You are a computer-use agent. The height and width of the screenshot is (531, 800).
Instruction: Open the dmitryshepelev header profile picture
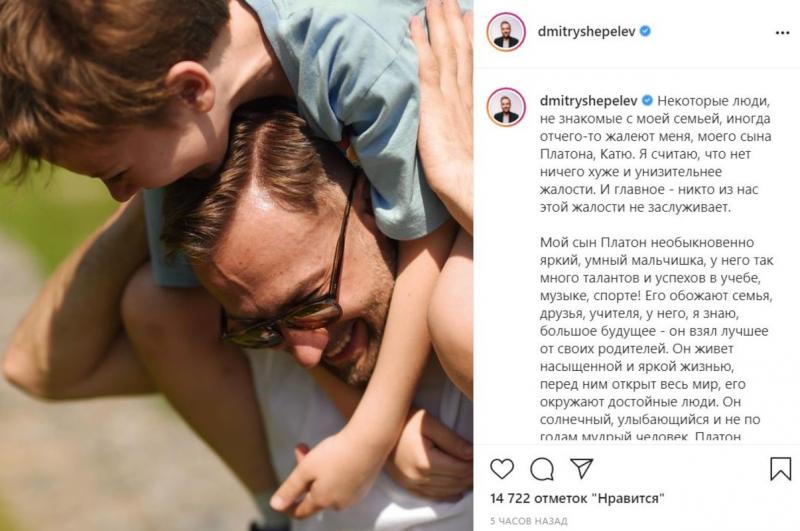click(x=506, y=32)
